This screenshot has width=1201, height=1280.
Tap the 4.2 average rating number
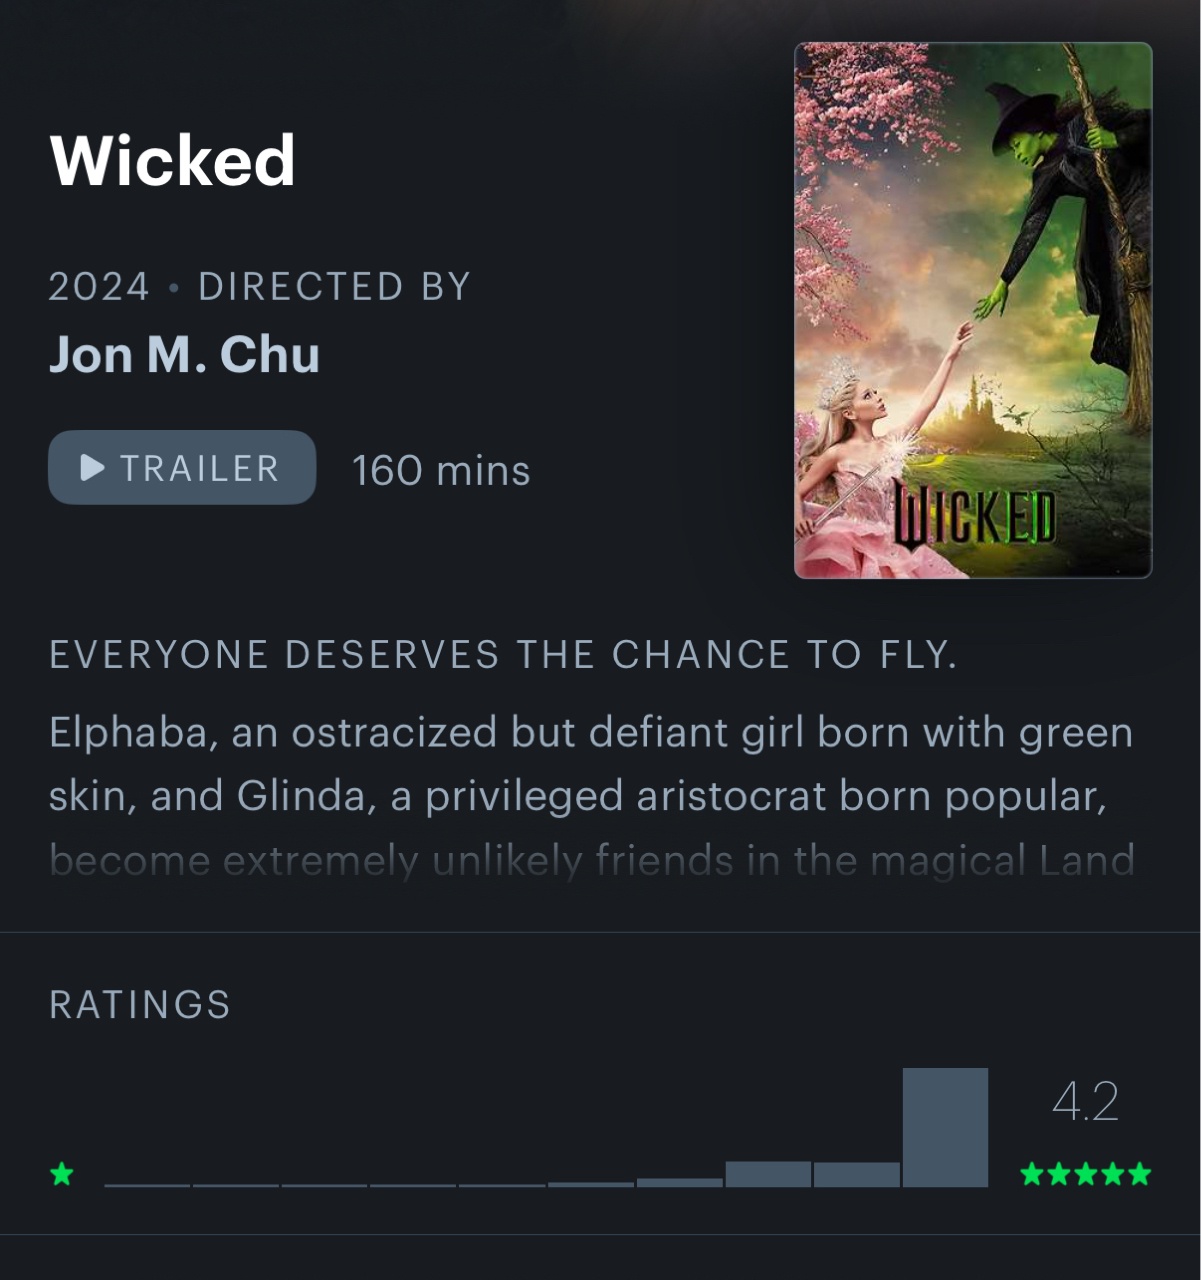(x=1085, y=1102)
